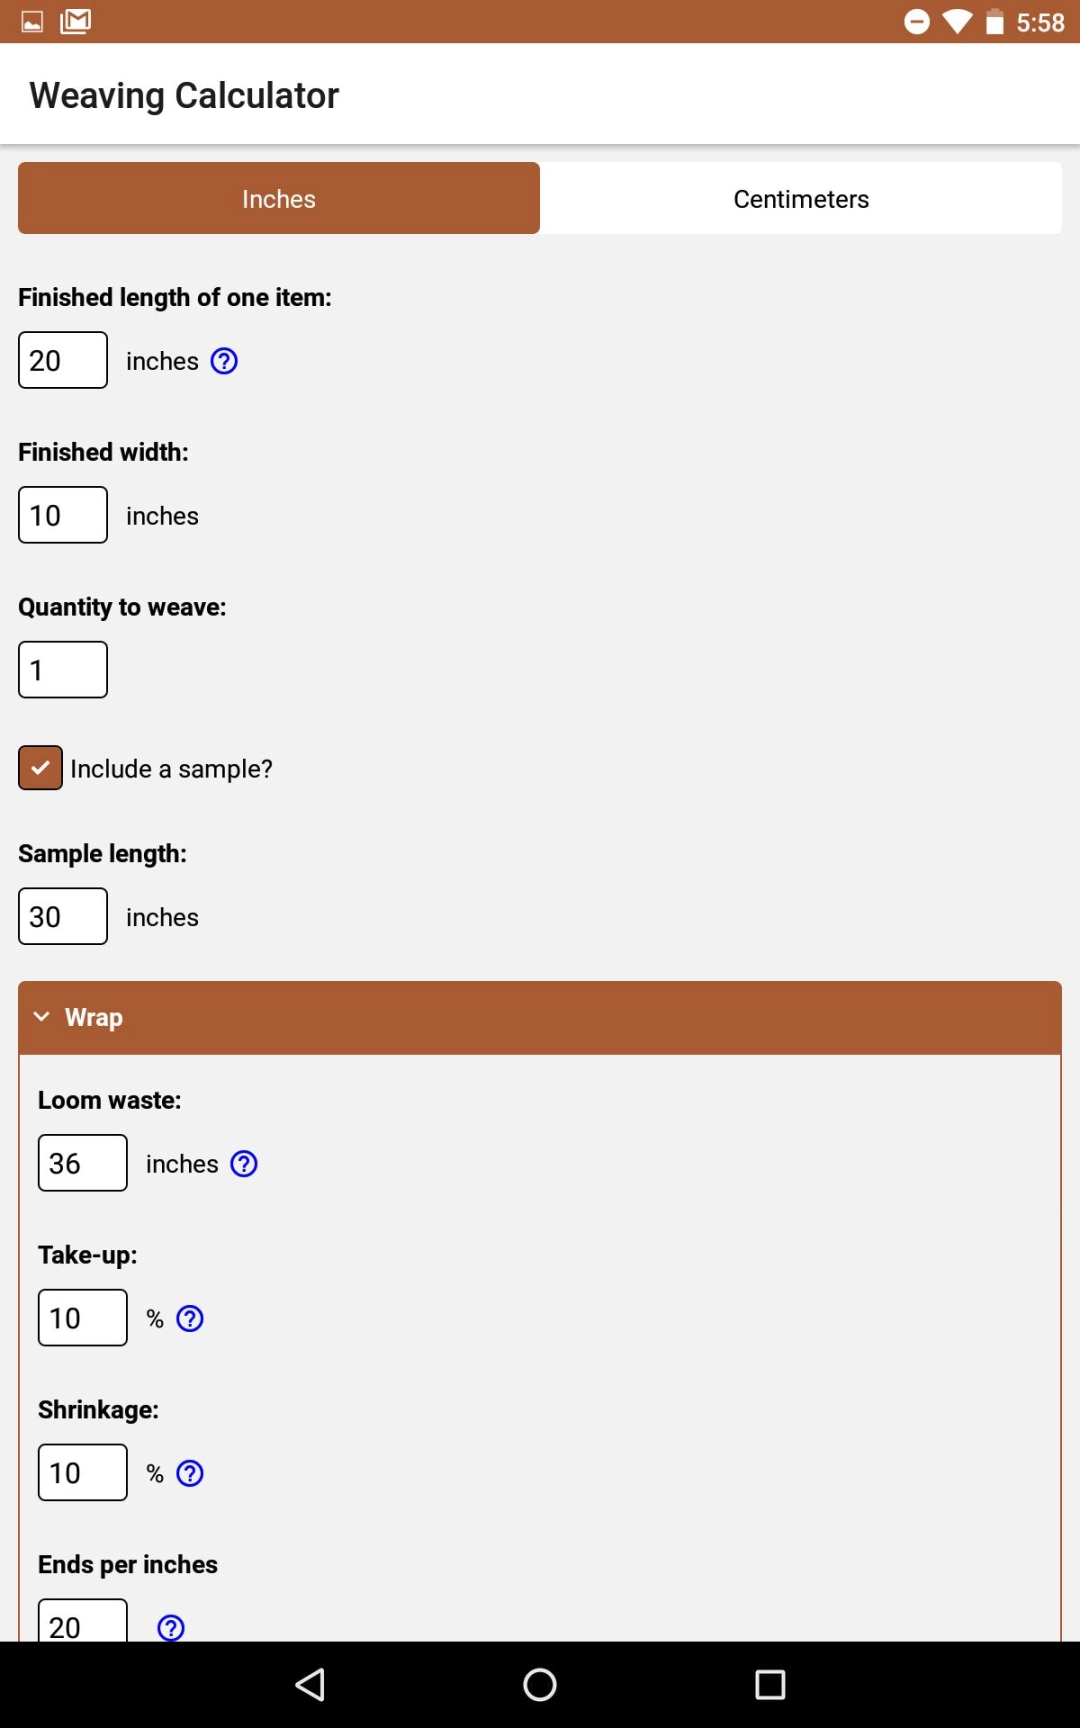Tap help icon beside Ends per inches
Screen dimensions: 1080x1728
171,1627
